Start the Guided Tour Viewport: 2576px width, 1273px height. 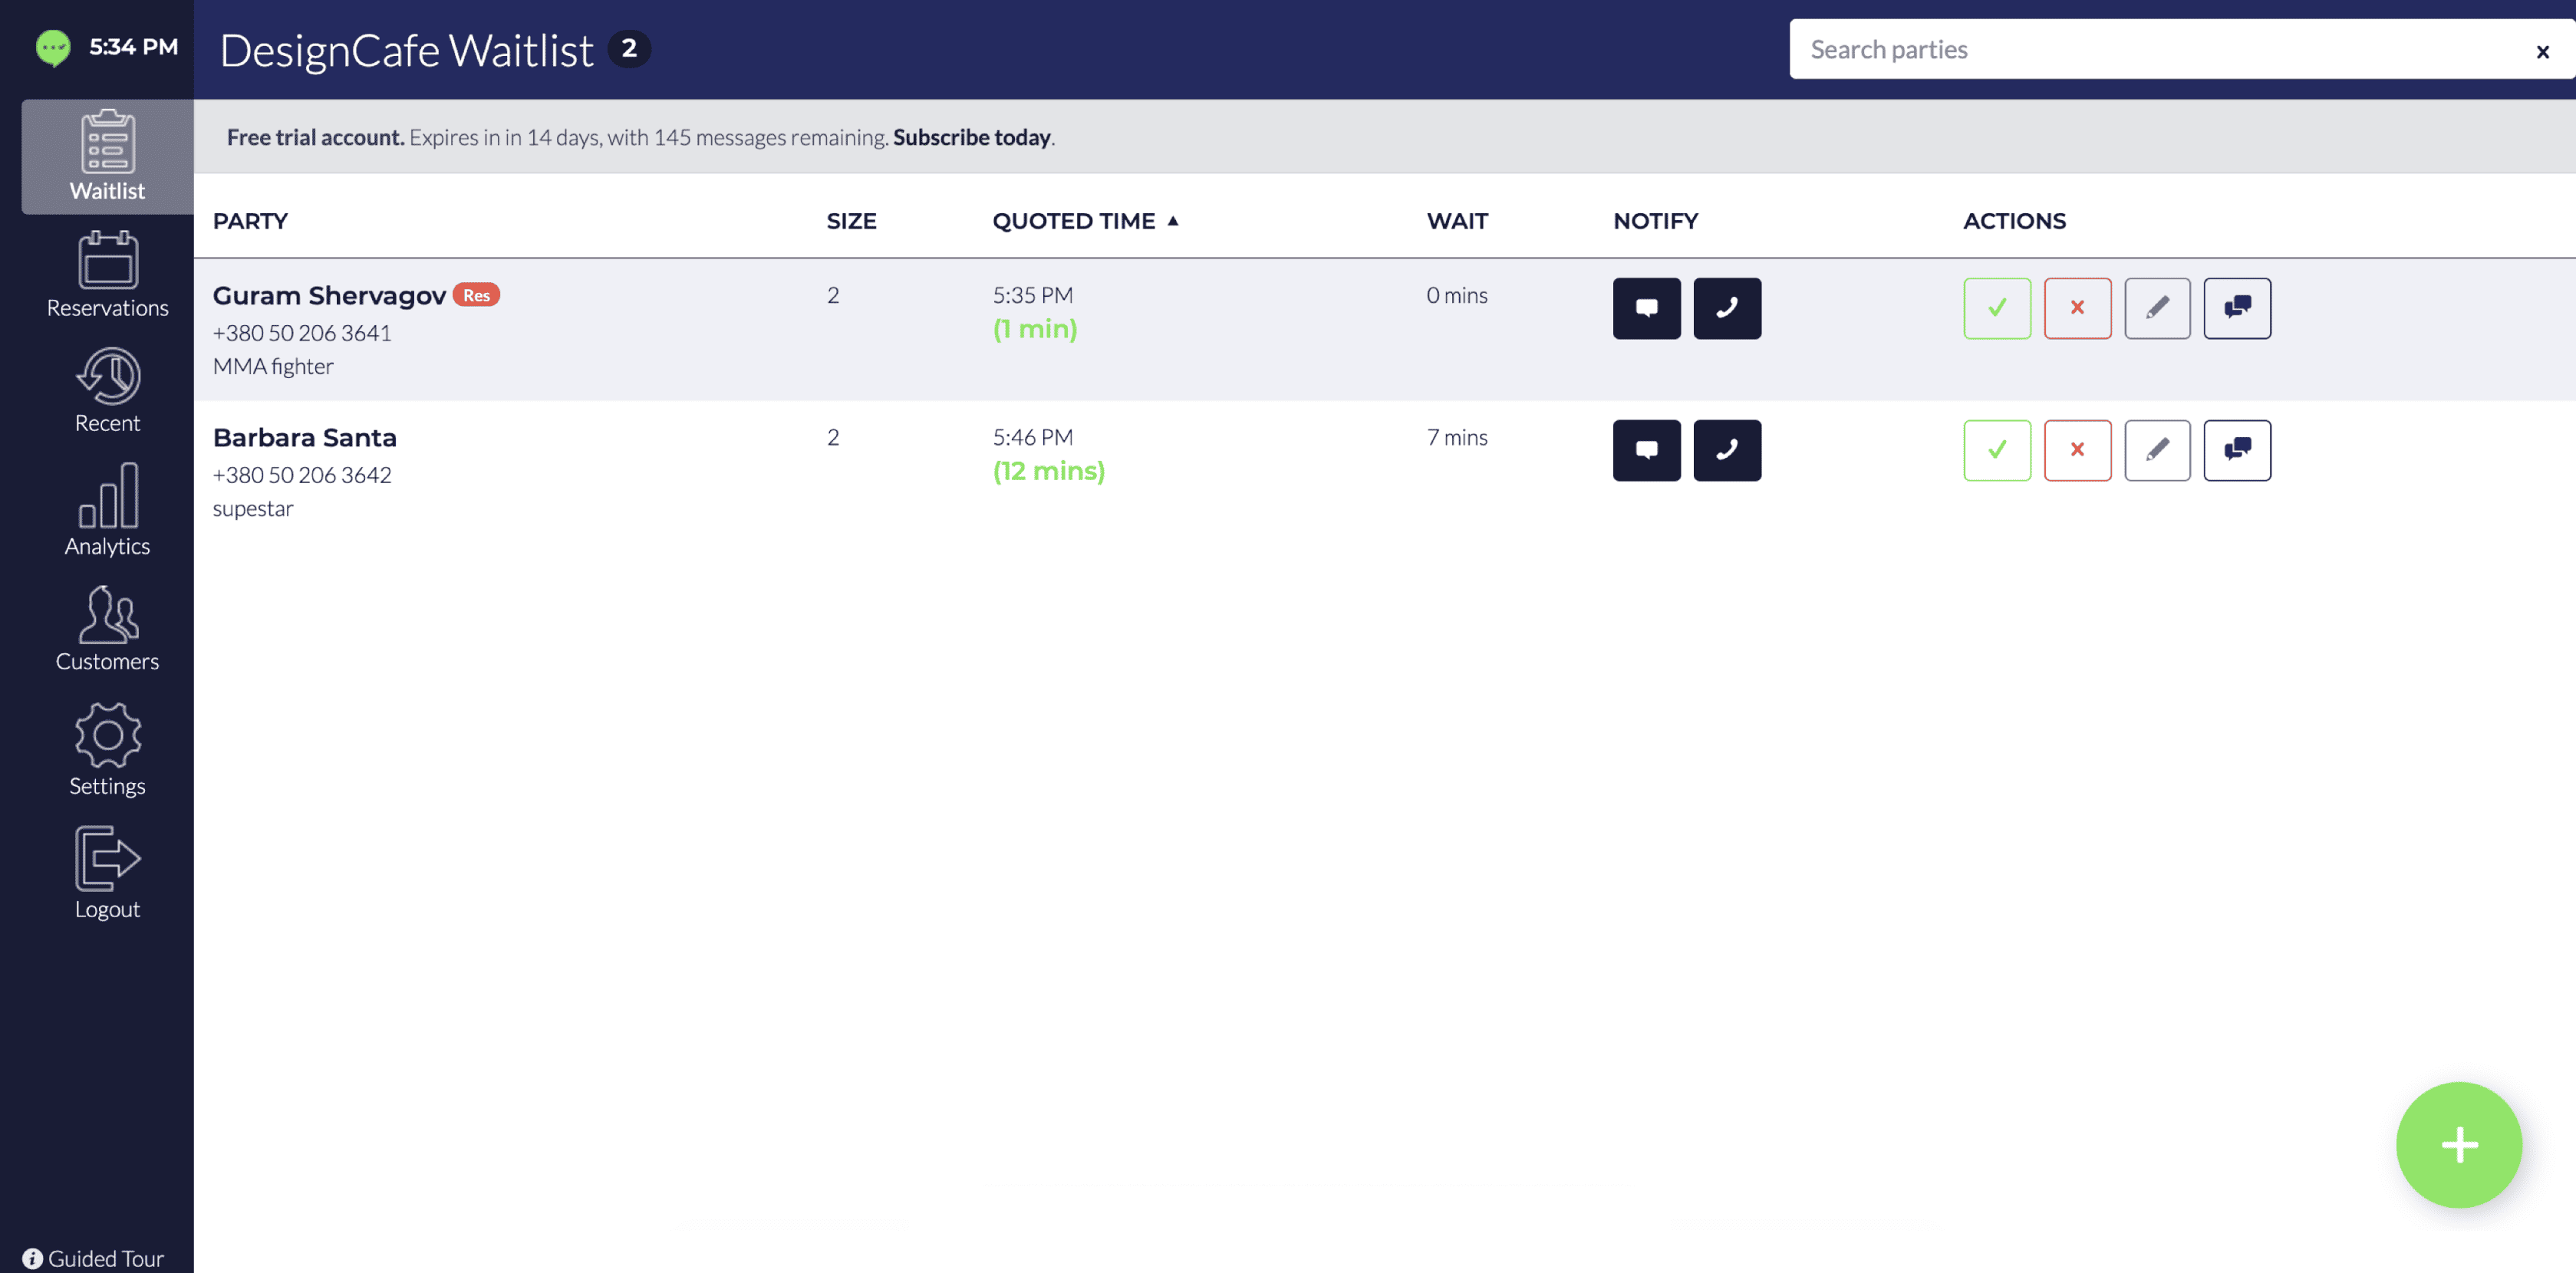pyautogui.click(x=94, y=1258)
